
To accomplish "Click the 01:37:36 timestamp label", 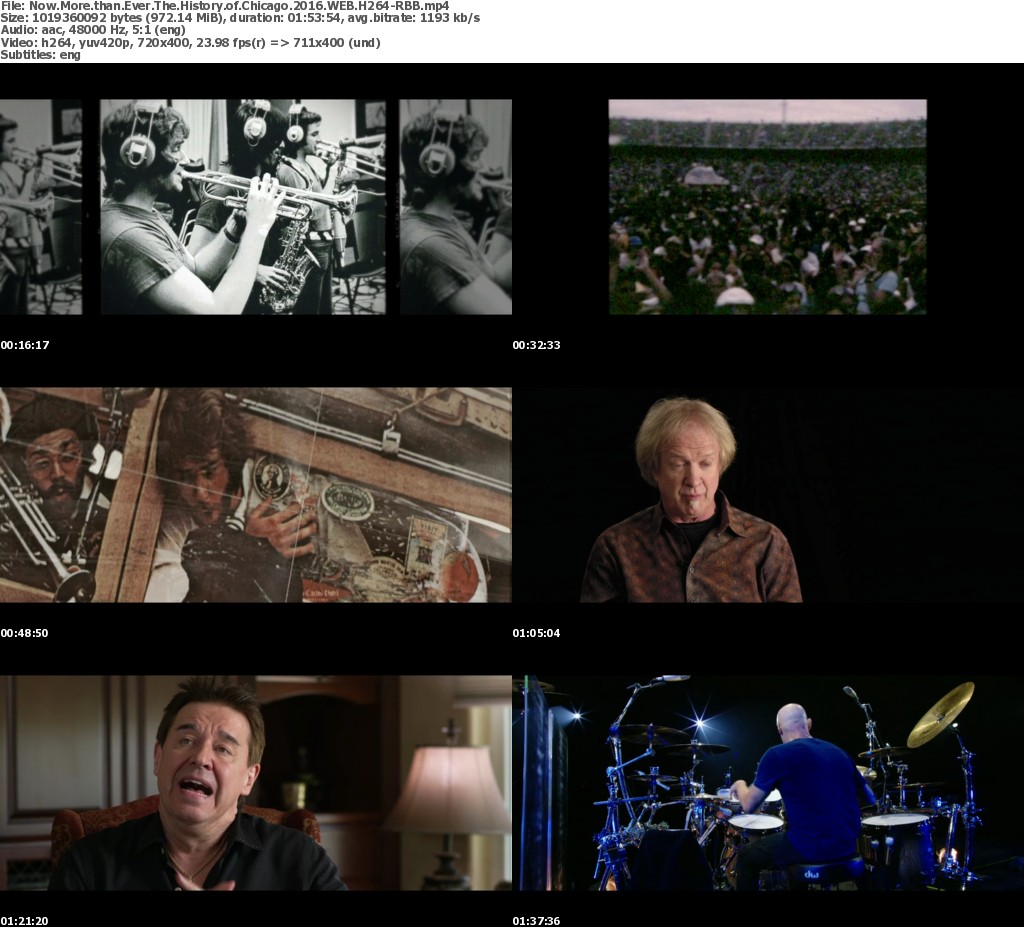I will tap(537, 921).
